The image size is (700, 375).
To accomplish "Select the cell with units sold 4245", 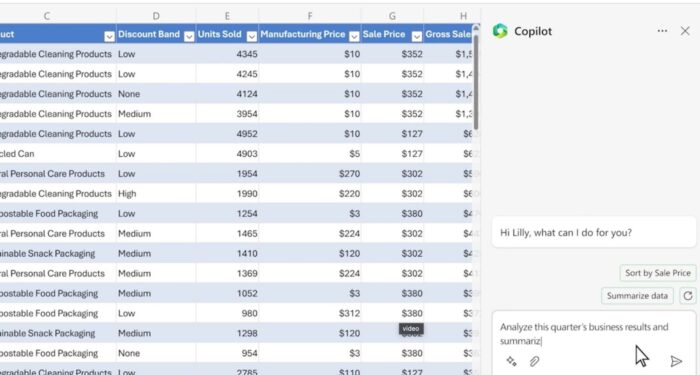I will tap(227, 74).
